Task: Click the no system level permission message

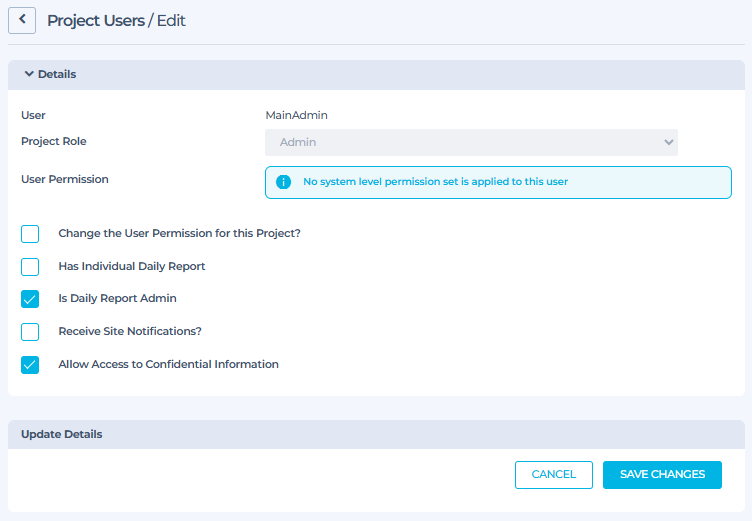Action: point(435,182)
